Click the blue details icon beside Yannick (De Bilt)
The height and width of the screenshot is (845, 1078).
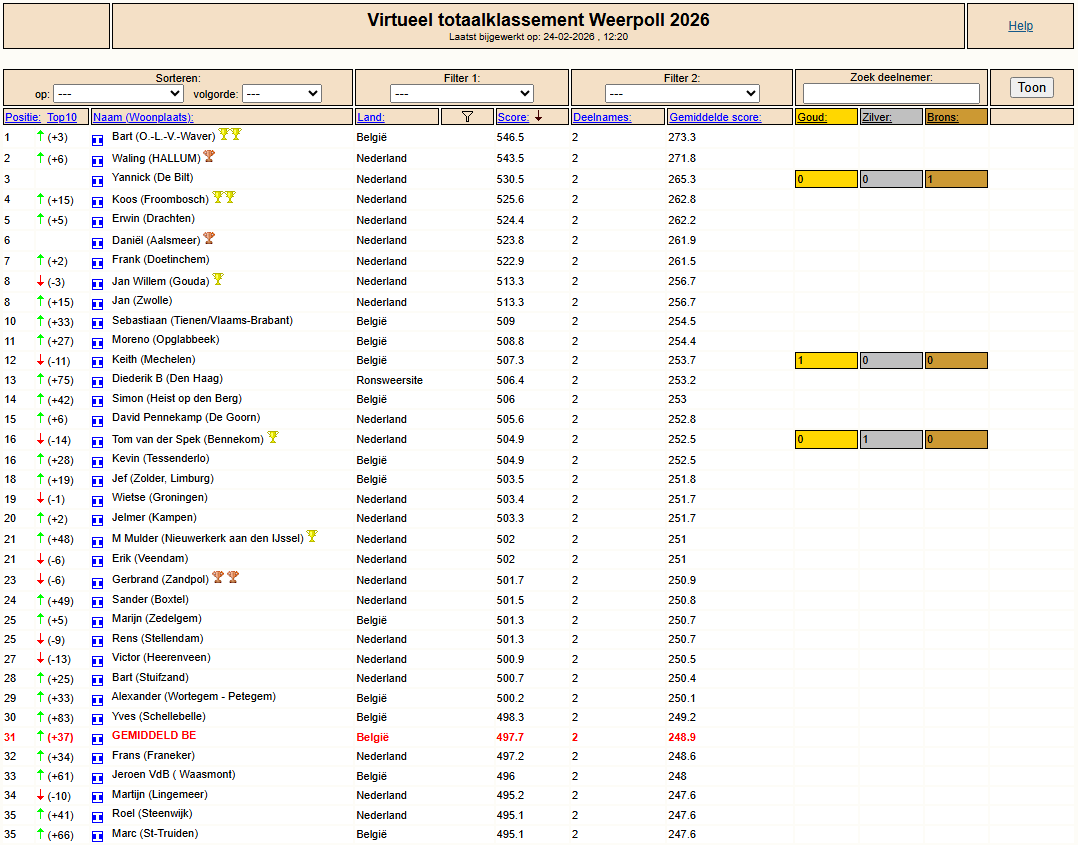pos(98,181)
